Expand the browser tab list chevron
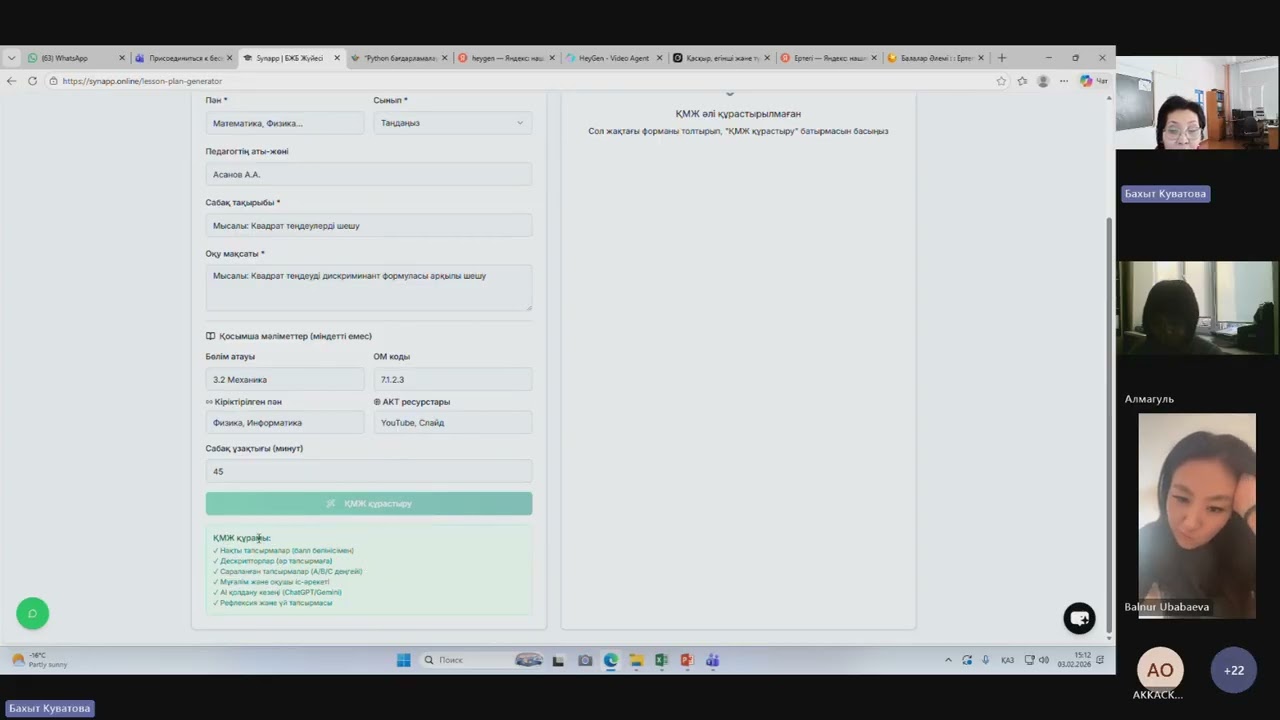1280x720 pixels. [x=11, y=58]
